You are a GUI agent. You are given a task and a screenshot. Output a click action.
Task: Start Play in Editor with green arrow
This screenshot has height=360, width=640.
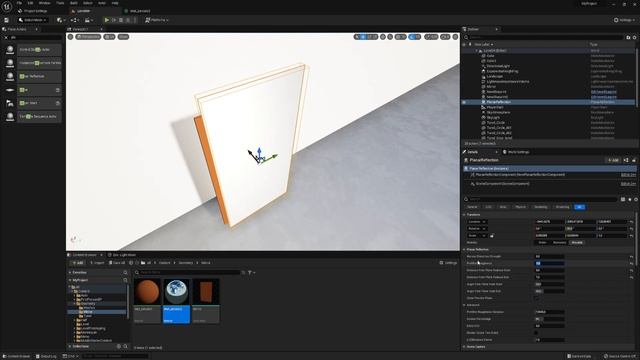(107, 20)
